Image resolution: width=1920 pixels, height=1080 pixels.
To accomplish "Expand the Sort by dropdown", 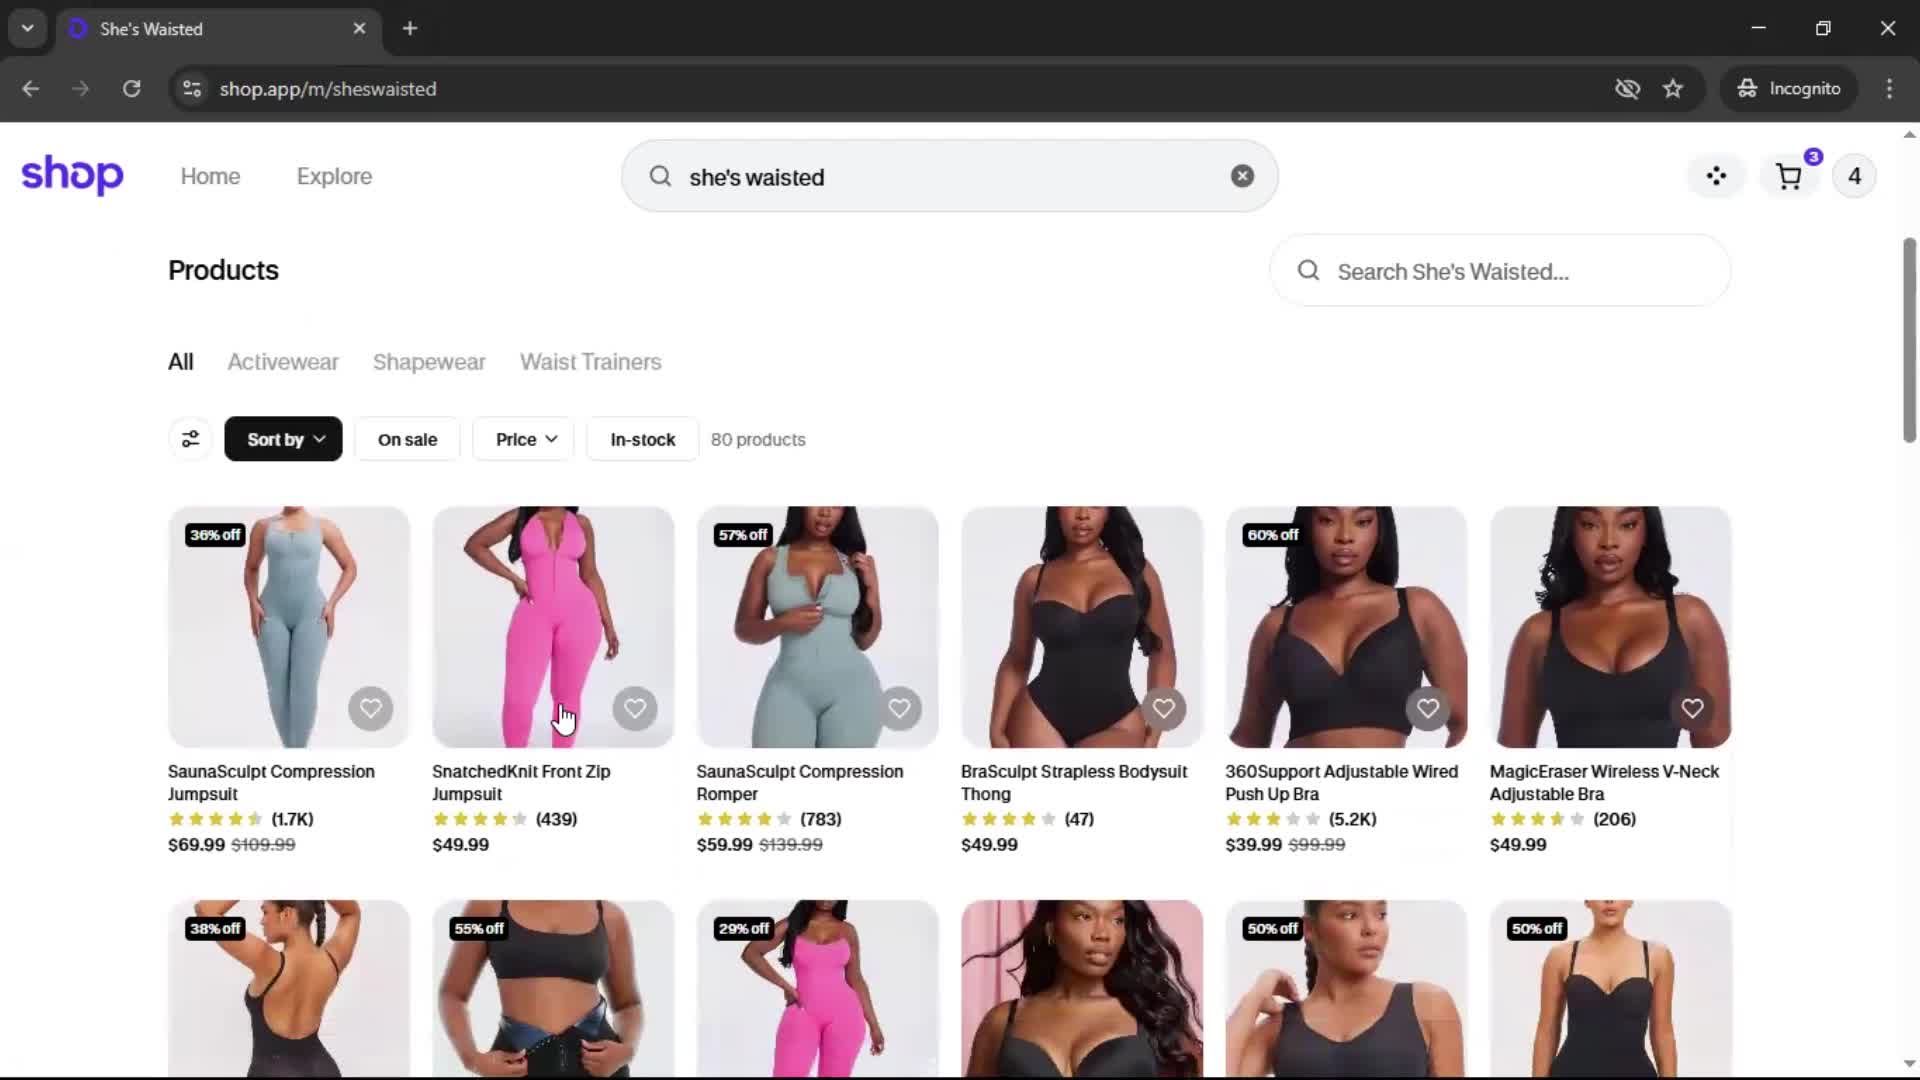I will [x=283, y=439].
